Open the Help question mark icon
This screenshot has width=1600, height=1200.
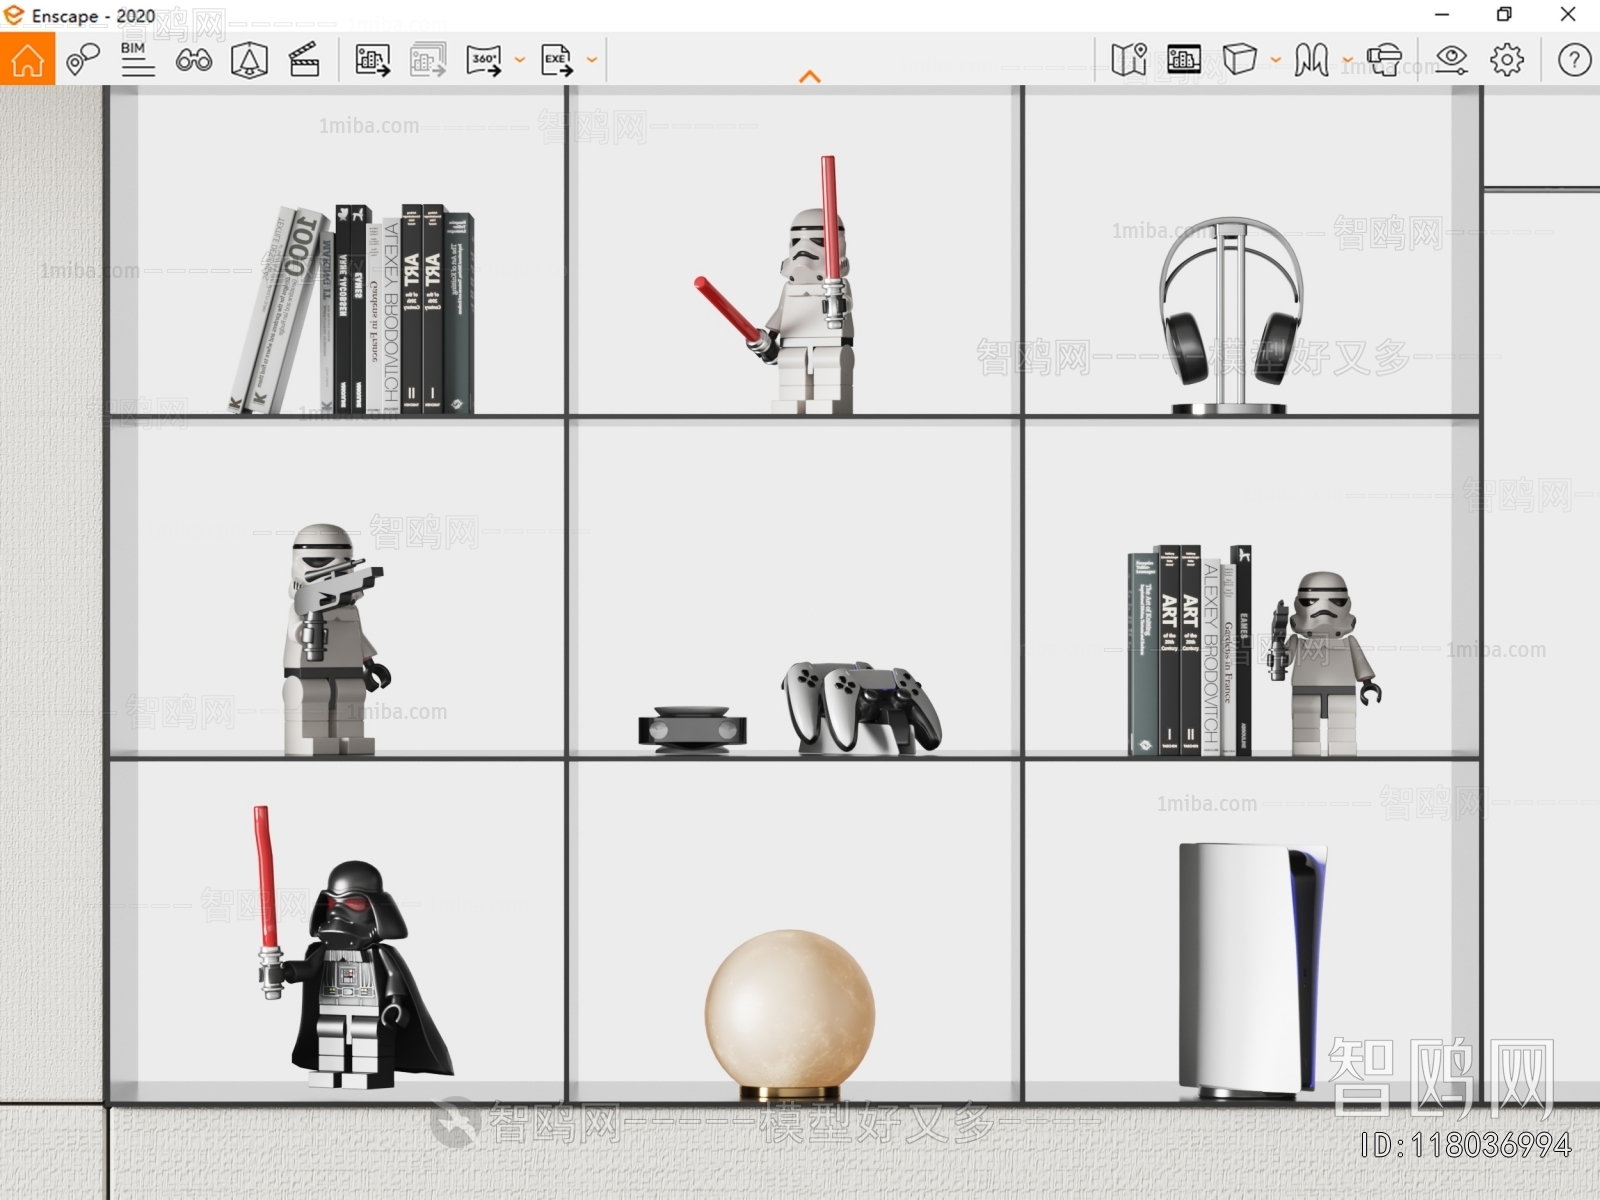click(1574, 60)
